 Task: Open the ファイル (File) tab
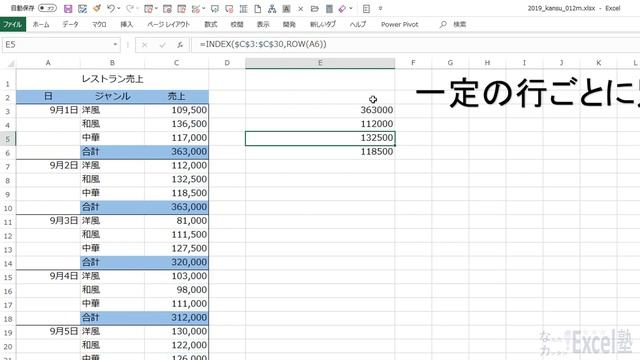(x=13, y=24)
